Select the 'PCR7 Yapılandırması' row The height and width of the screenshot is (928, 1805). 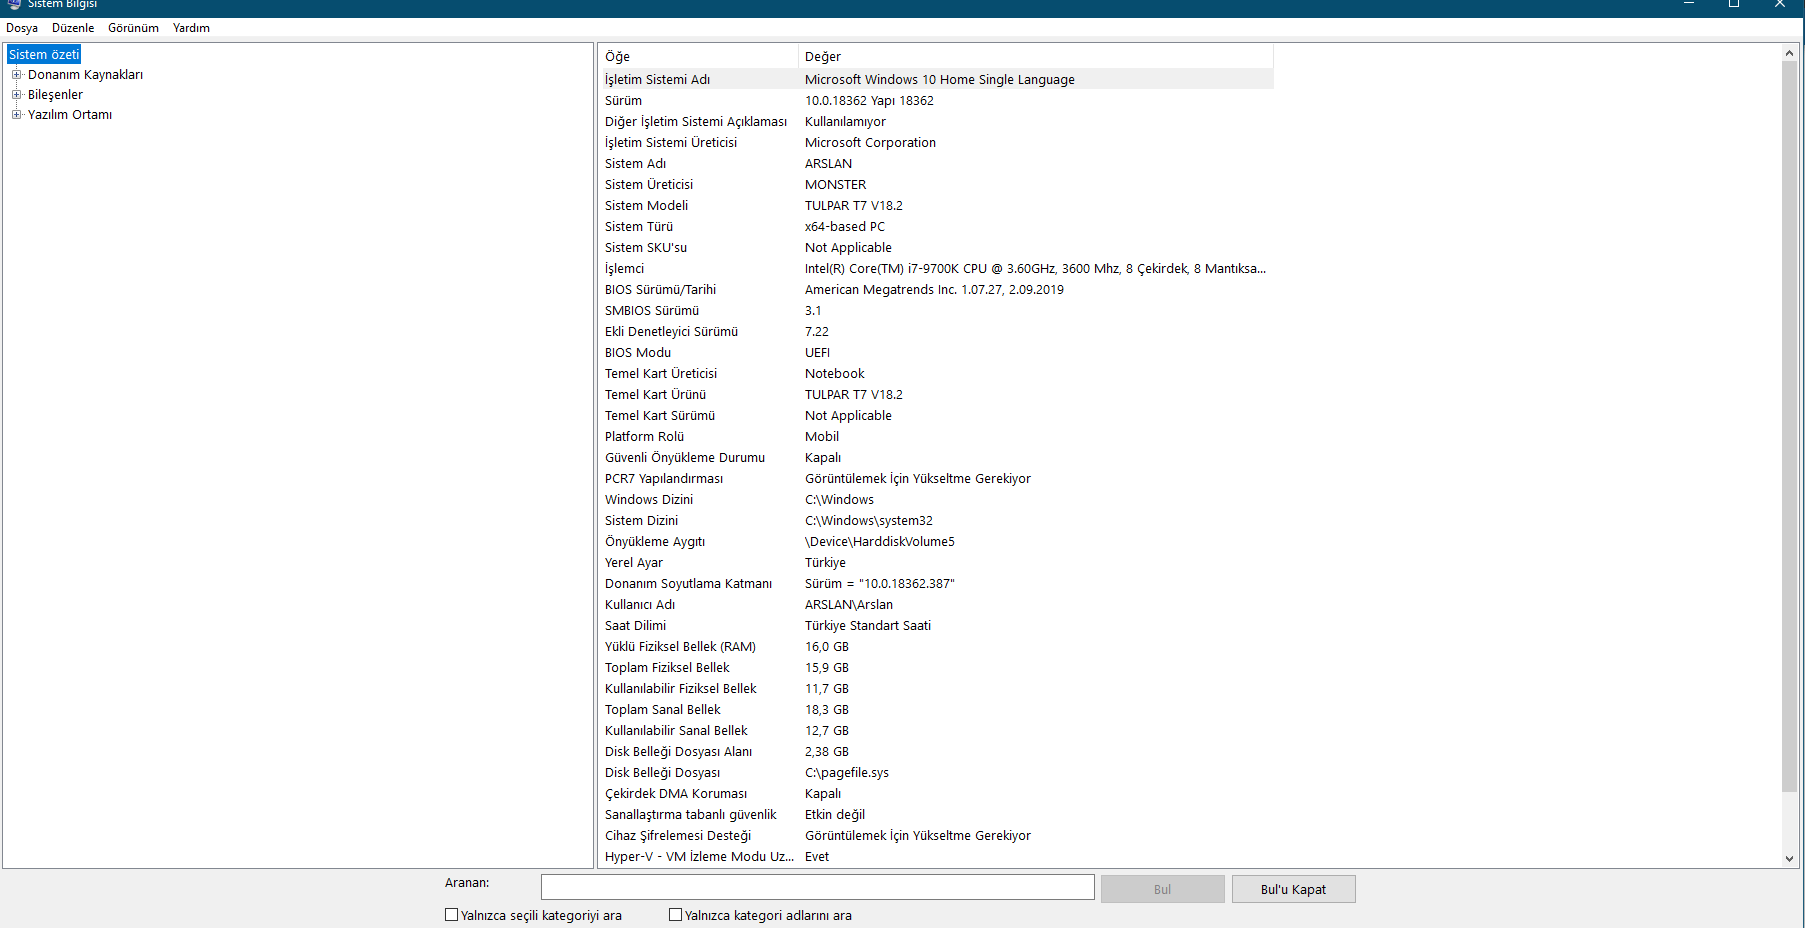pyautogui.click(x=936, y=478)
